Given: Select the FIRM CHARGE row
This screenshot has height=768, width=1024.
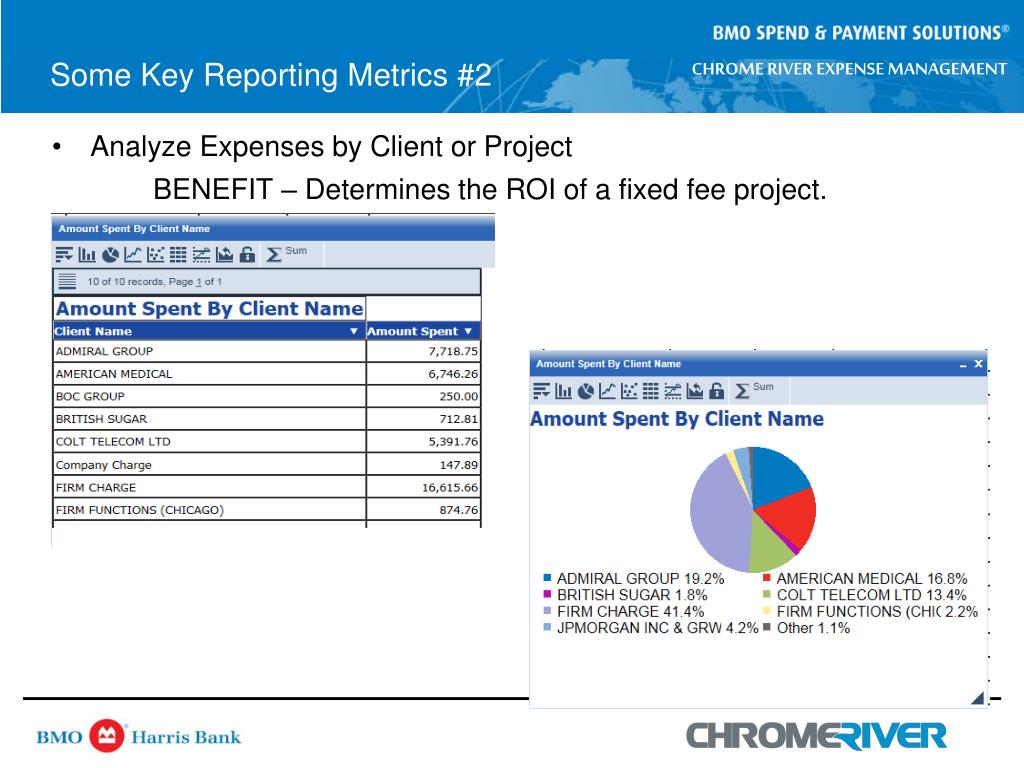Looking at the screenshot, I should point(266,487).
